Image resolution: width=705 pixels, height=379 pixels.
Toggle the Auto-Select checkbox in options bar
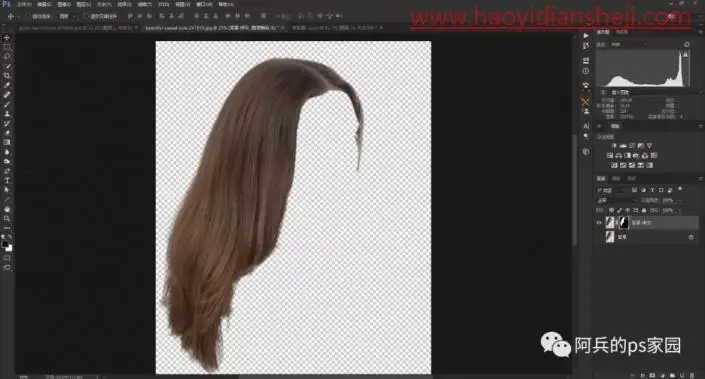(28, 16)
